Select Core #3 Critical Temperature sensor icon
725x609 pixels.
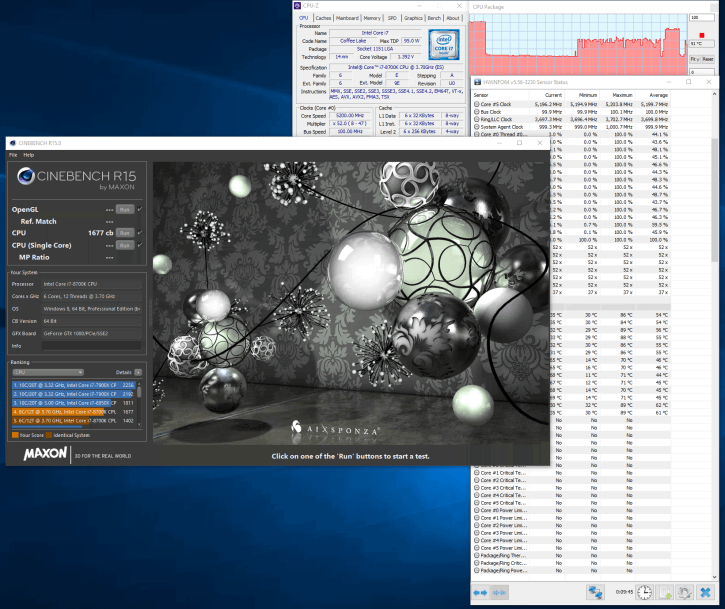pos(477,488)
